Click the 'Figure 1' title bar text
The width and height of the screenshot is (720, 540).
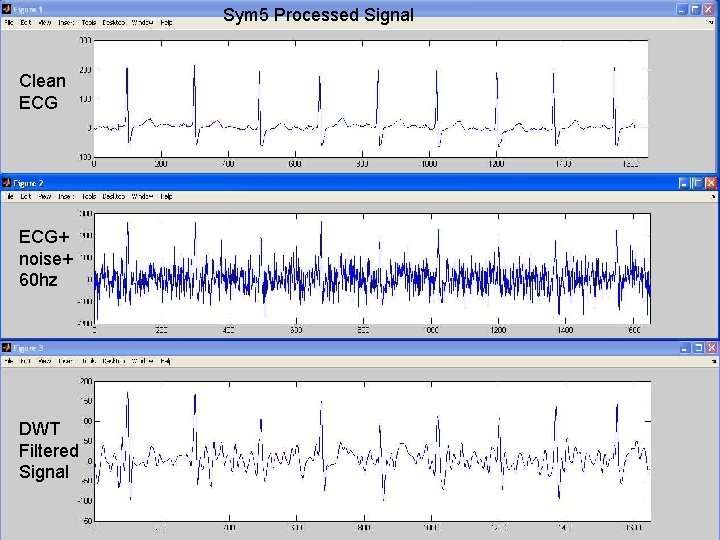point(28,9)
